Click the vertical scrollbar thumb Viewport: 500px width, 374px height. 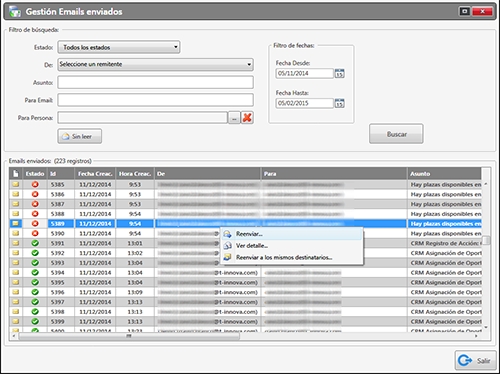[x=486, y=240]
